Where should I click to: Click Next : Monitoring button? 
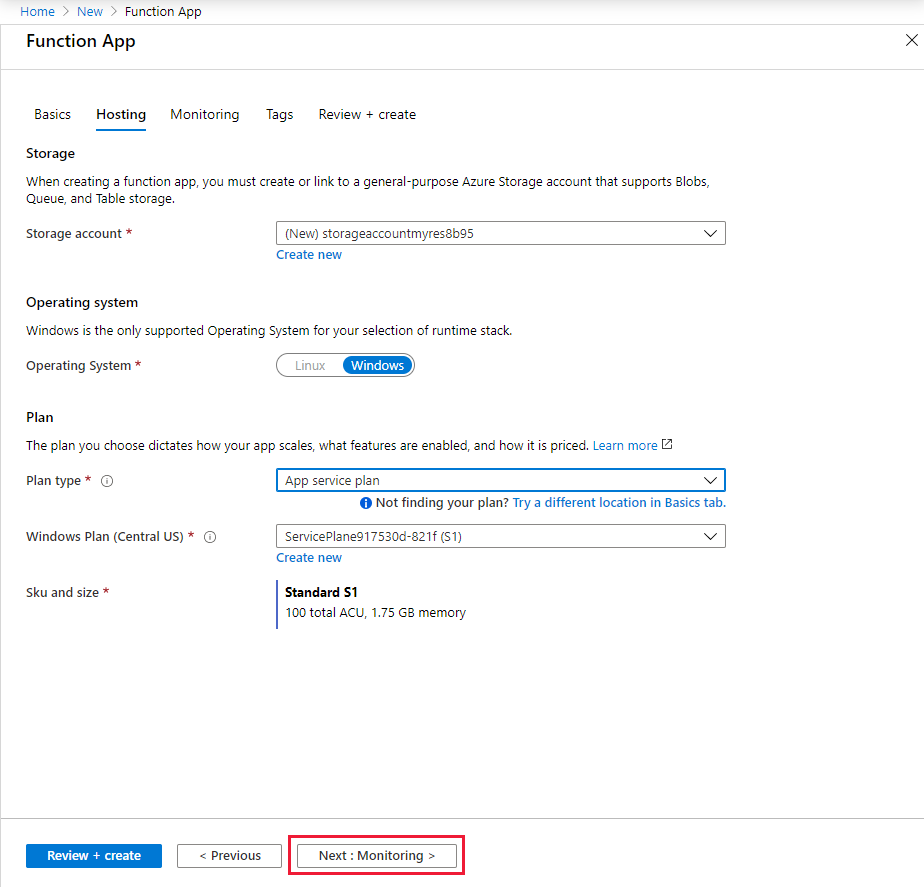coord(377,856)
